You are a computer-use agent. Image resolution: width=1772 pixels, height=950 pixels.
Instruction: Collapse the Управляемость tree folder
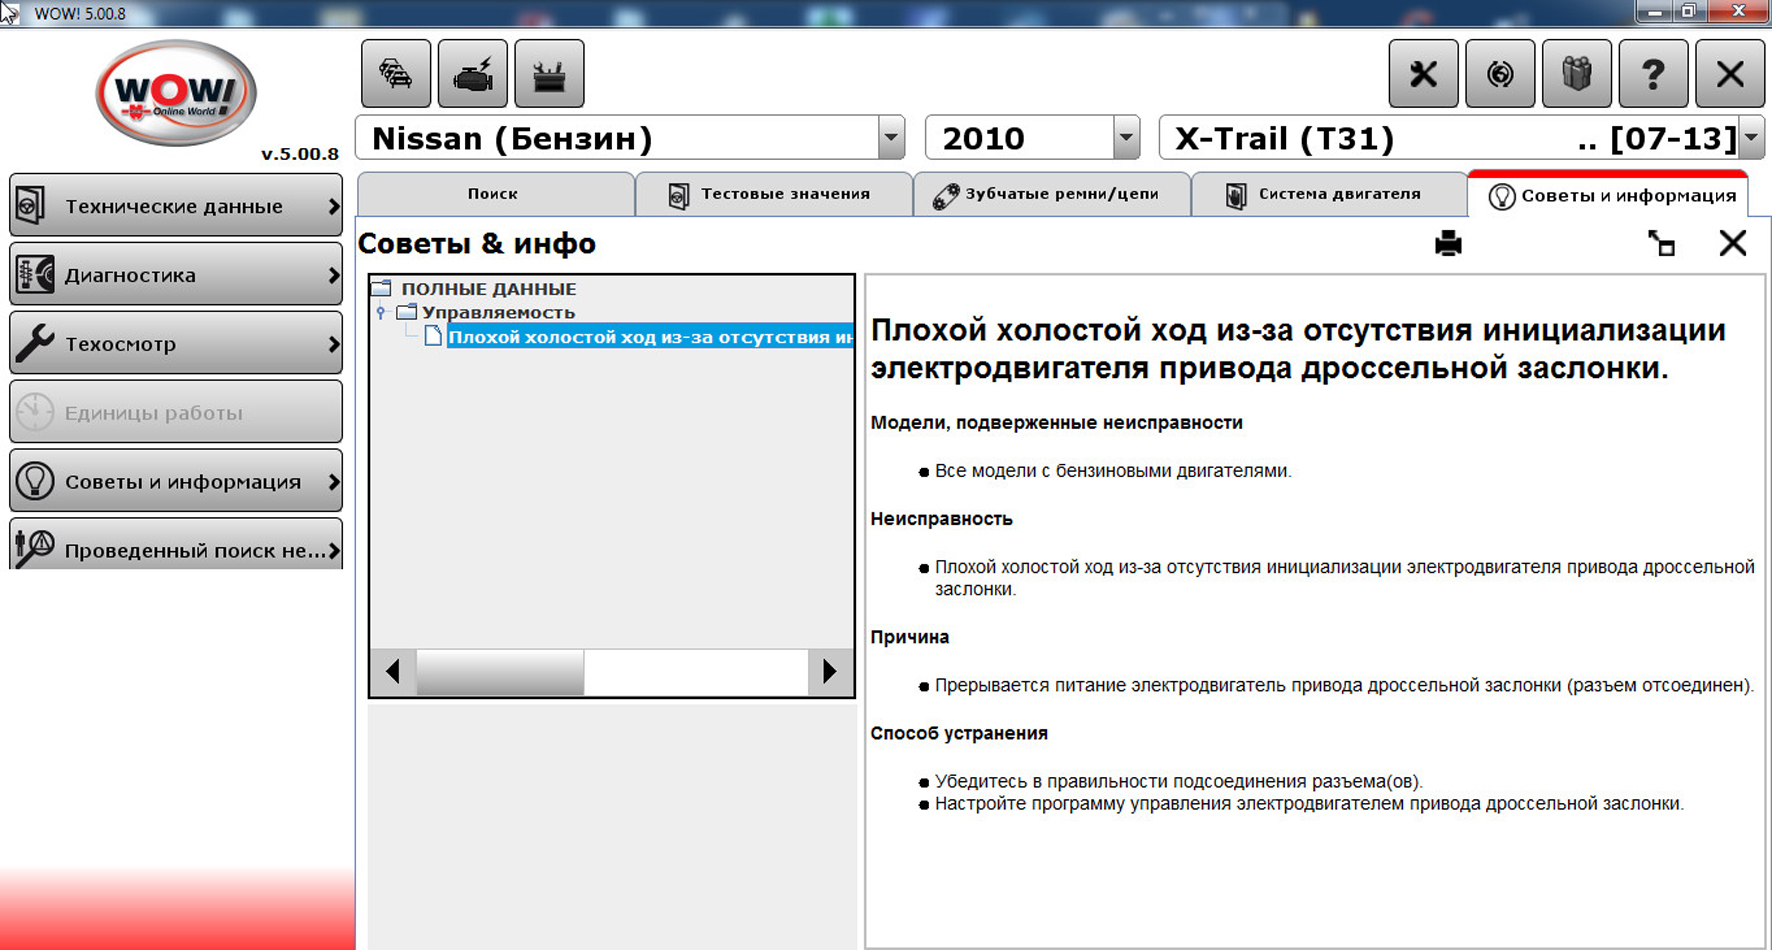(381, 313)
